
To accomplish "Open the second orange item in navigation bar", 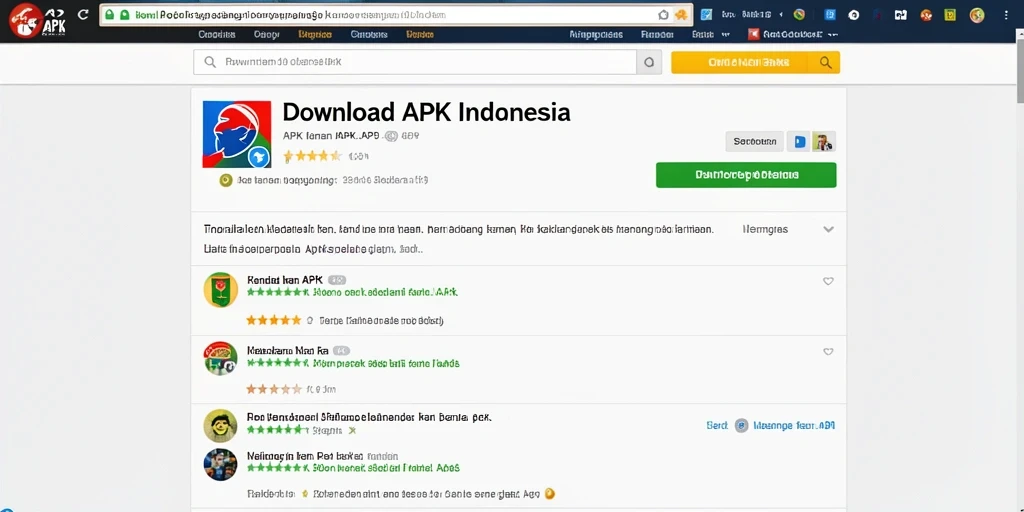I will point(420,35).
